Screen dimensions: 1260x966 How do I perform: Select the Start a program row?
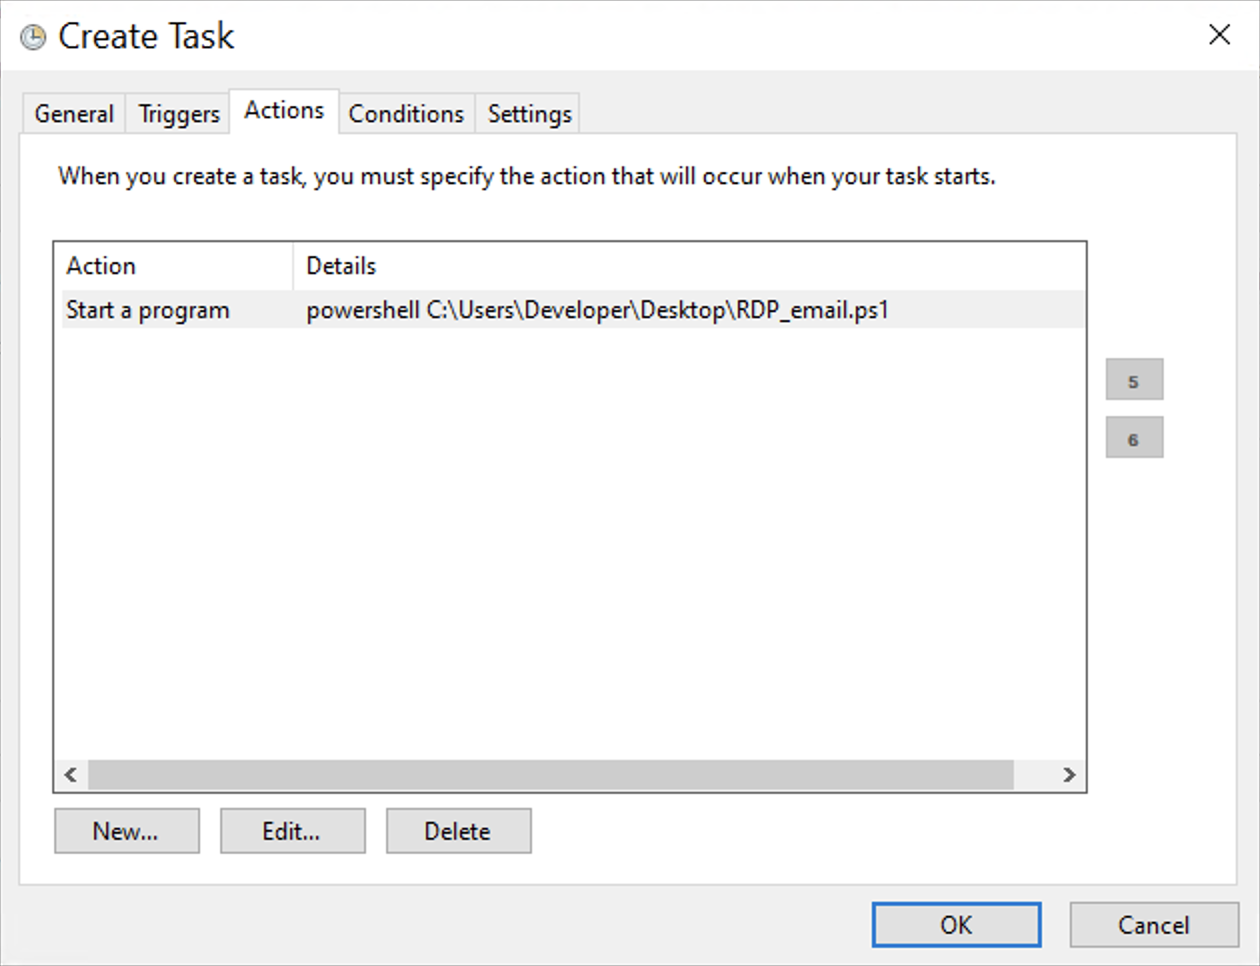click(400, 310)
